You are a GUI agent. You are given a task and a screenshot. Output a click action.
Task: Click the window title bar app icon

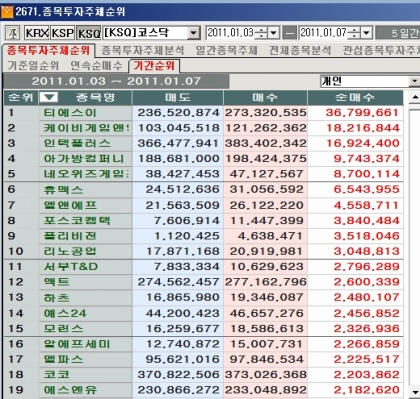[7, 12]
